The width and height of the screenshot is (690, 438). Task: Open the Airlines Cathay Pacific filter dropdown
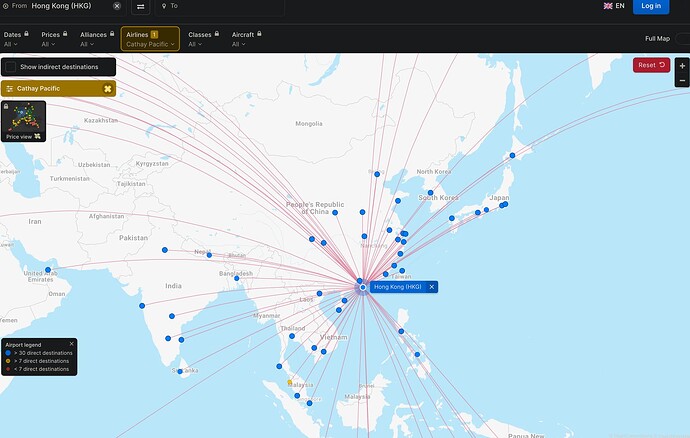(x=150, y=39)
